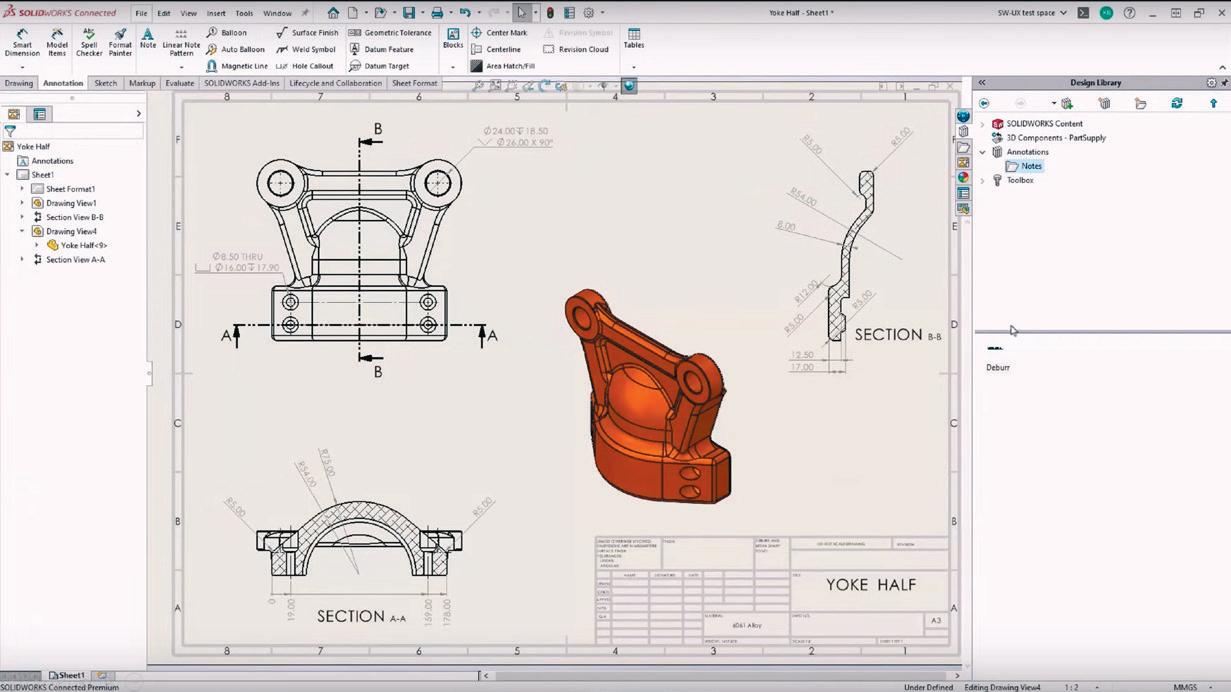Insert a Surface Finish symbol

[x=307, y=33]
